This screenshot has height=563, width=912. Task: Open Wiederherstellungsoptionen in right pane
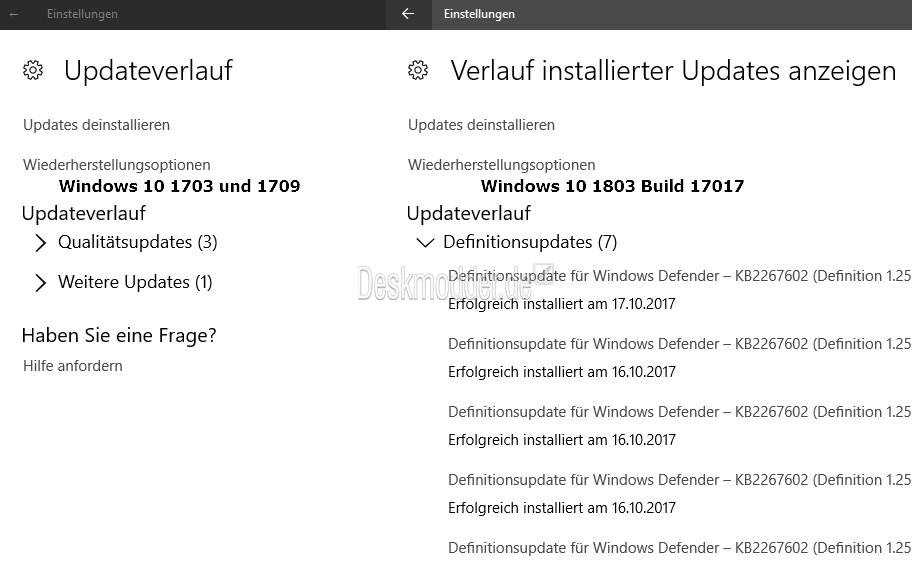click(x=502, y=165)
